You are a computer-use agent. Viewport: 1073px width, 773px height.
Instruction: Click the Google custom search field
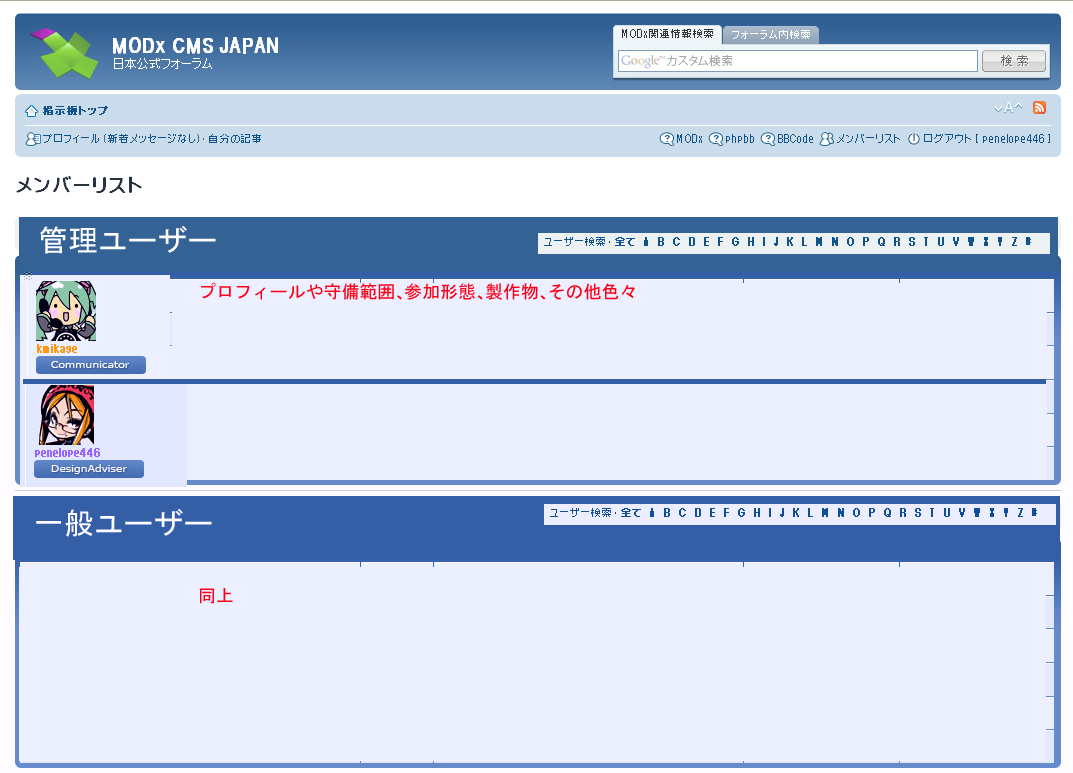click(797, 61)
